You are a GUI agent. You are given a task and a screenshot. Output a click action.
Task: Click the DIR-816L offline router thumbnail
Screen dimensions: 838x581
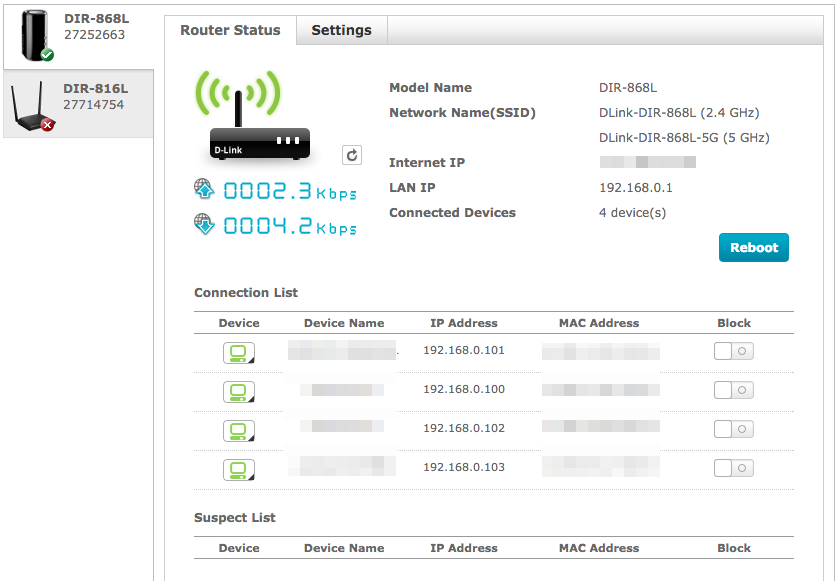(32, 108)
